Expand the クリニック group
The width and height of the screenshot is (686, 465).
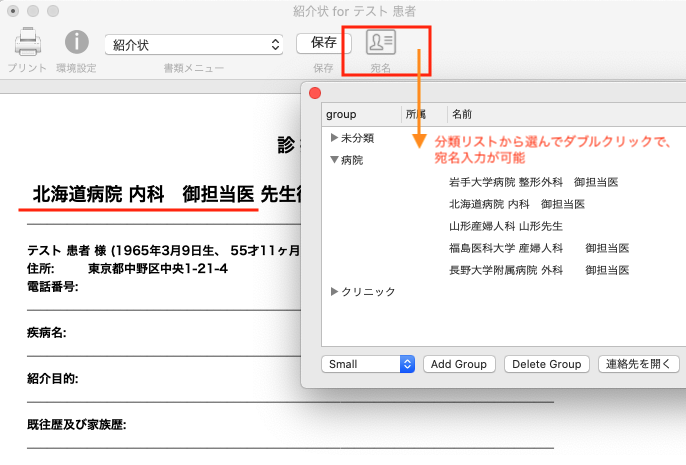334,292
